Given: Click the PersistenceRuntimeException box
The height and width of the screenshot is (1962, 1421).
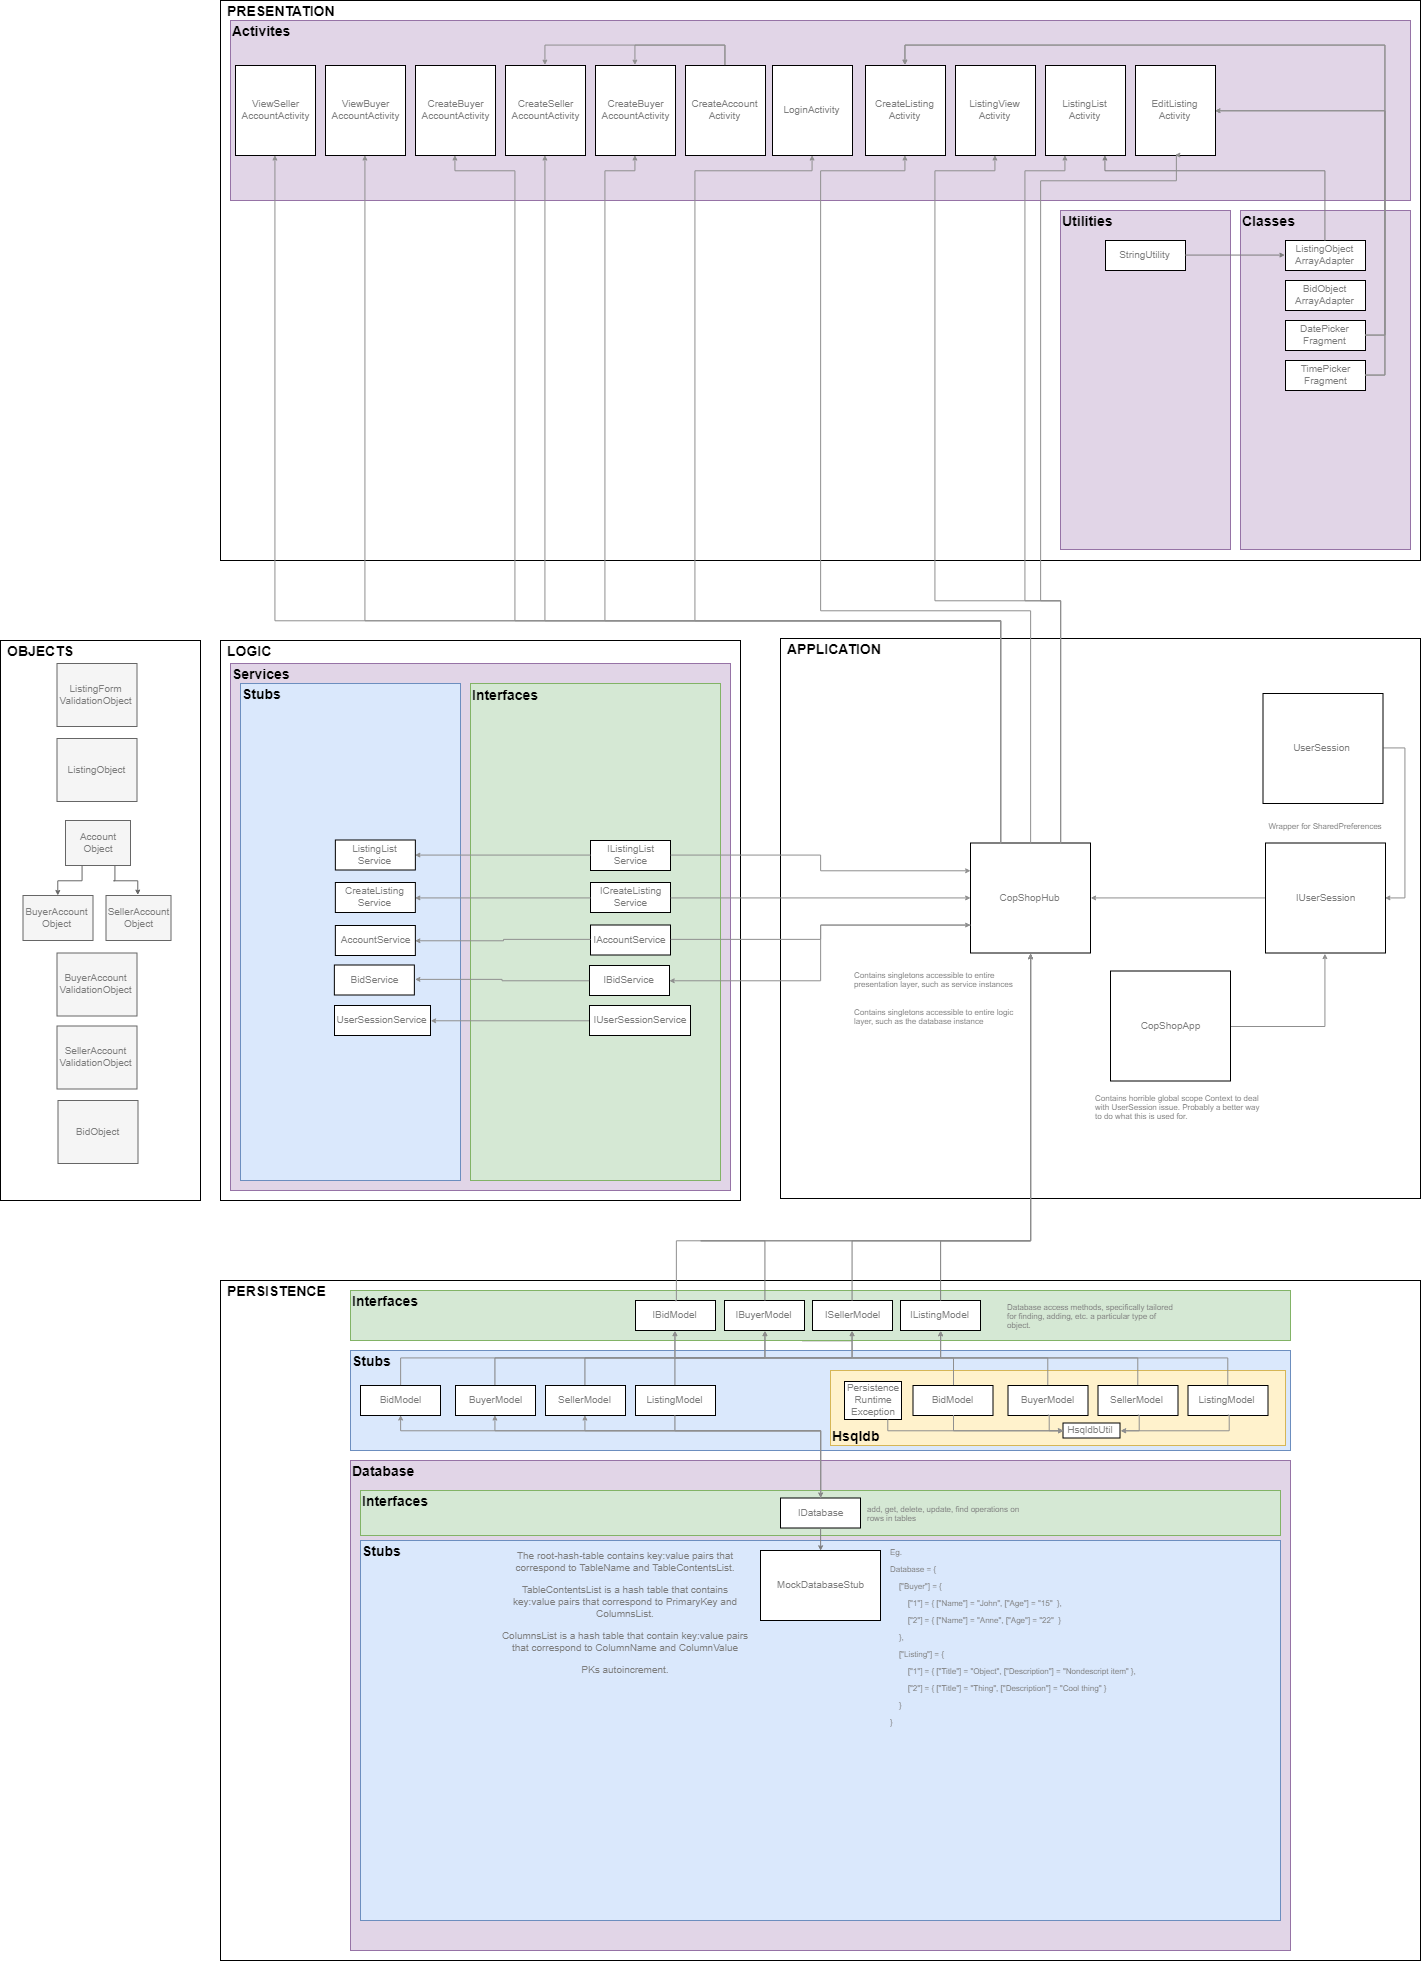Looking at the screenshot, I should tap(873, 1400).
